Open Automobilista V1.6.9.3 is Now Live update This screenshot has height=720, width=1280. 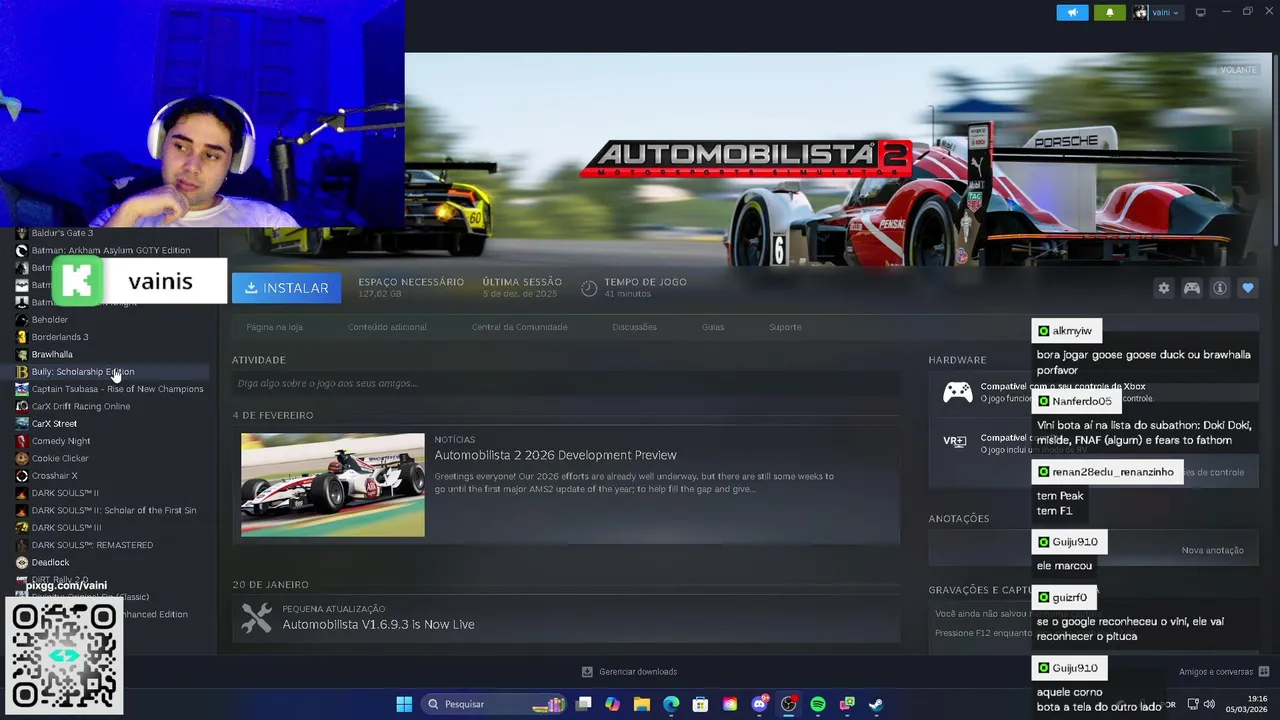378,624
